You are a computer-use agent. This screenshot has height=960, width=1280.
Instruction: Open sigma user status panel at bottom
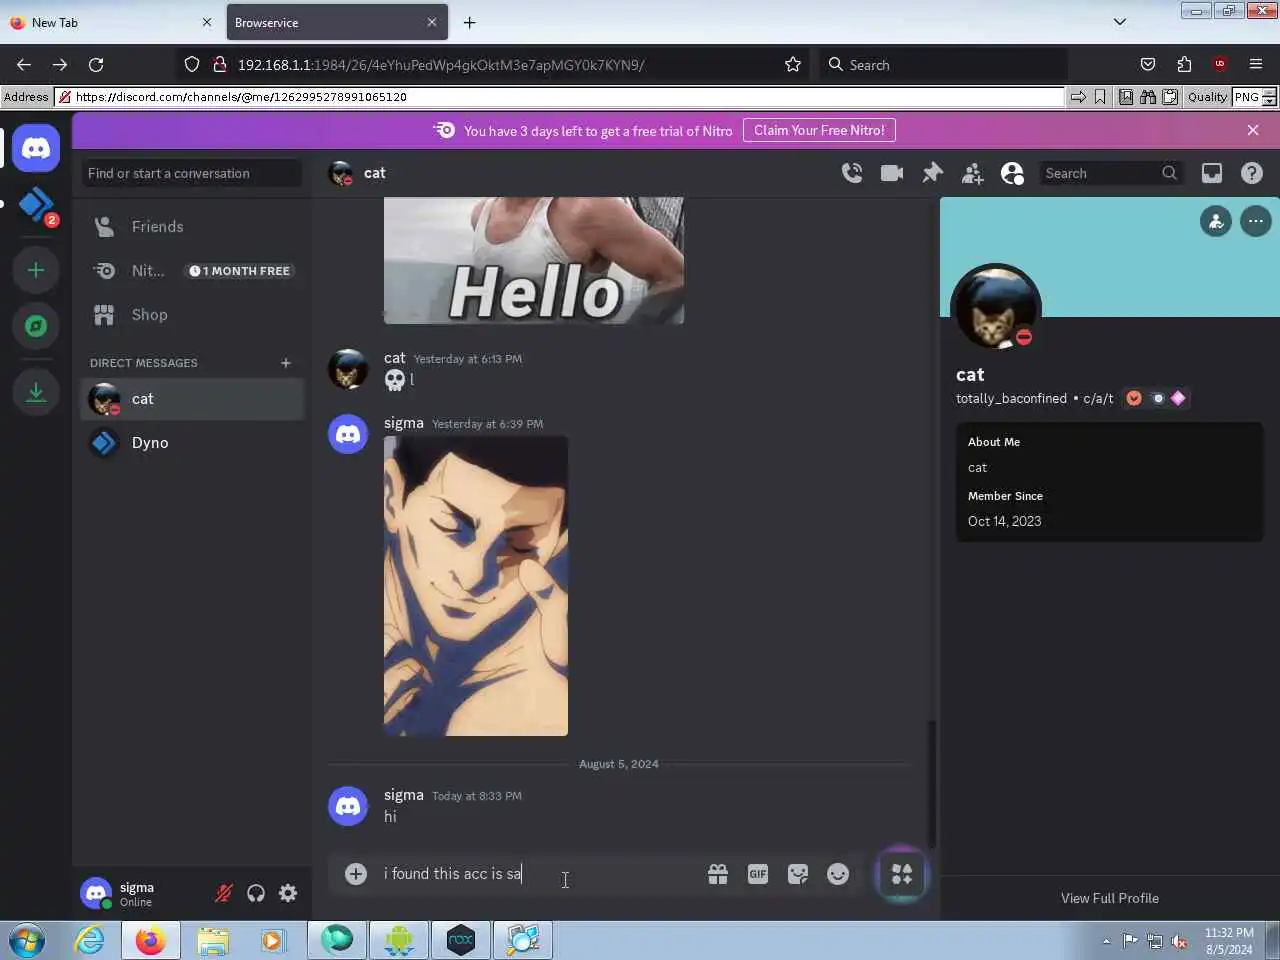[140, 893]
